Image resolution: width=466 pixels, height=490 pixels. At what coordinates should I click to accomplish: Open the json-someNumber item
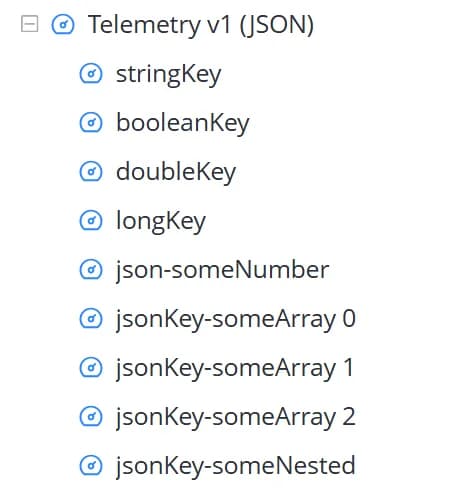223,271
